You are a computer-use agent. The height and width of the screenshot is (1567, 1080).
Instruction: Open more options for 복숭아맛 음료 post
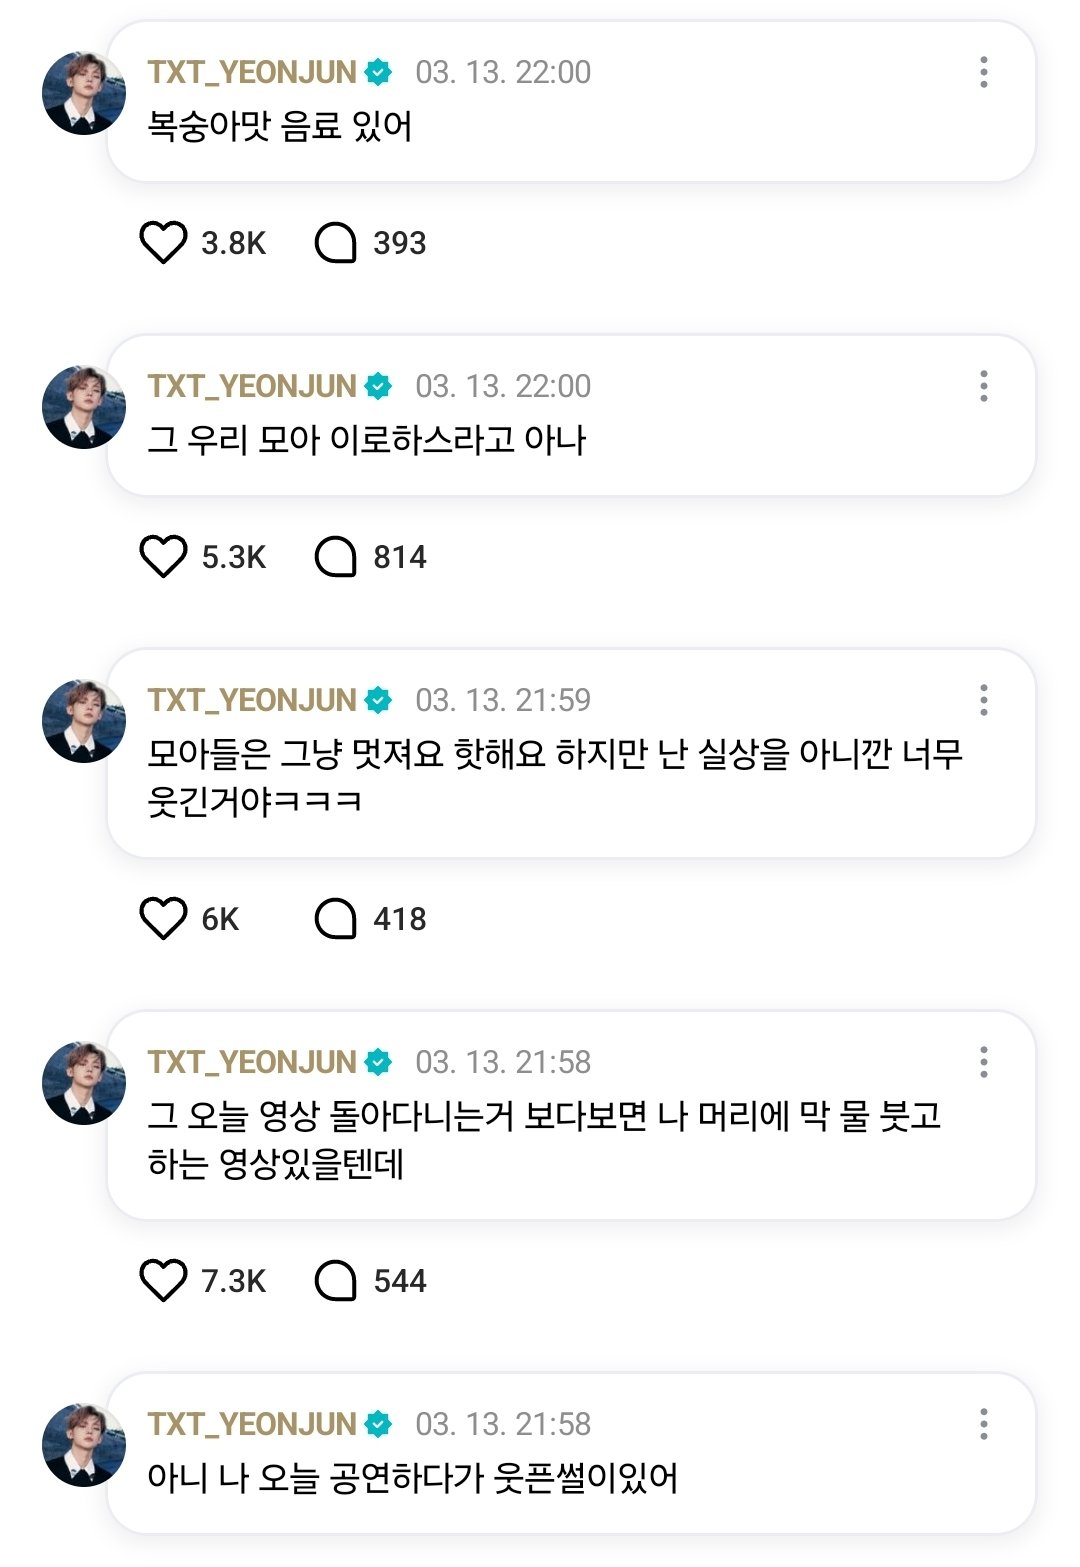[x=984, y=72]
